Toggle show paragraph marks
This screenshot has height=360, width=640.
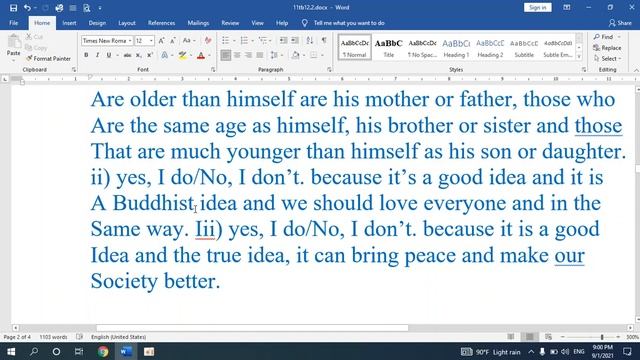[x=324, y=40]
